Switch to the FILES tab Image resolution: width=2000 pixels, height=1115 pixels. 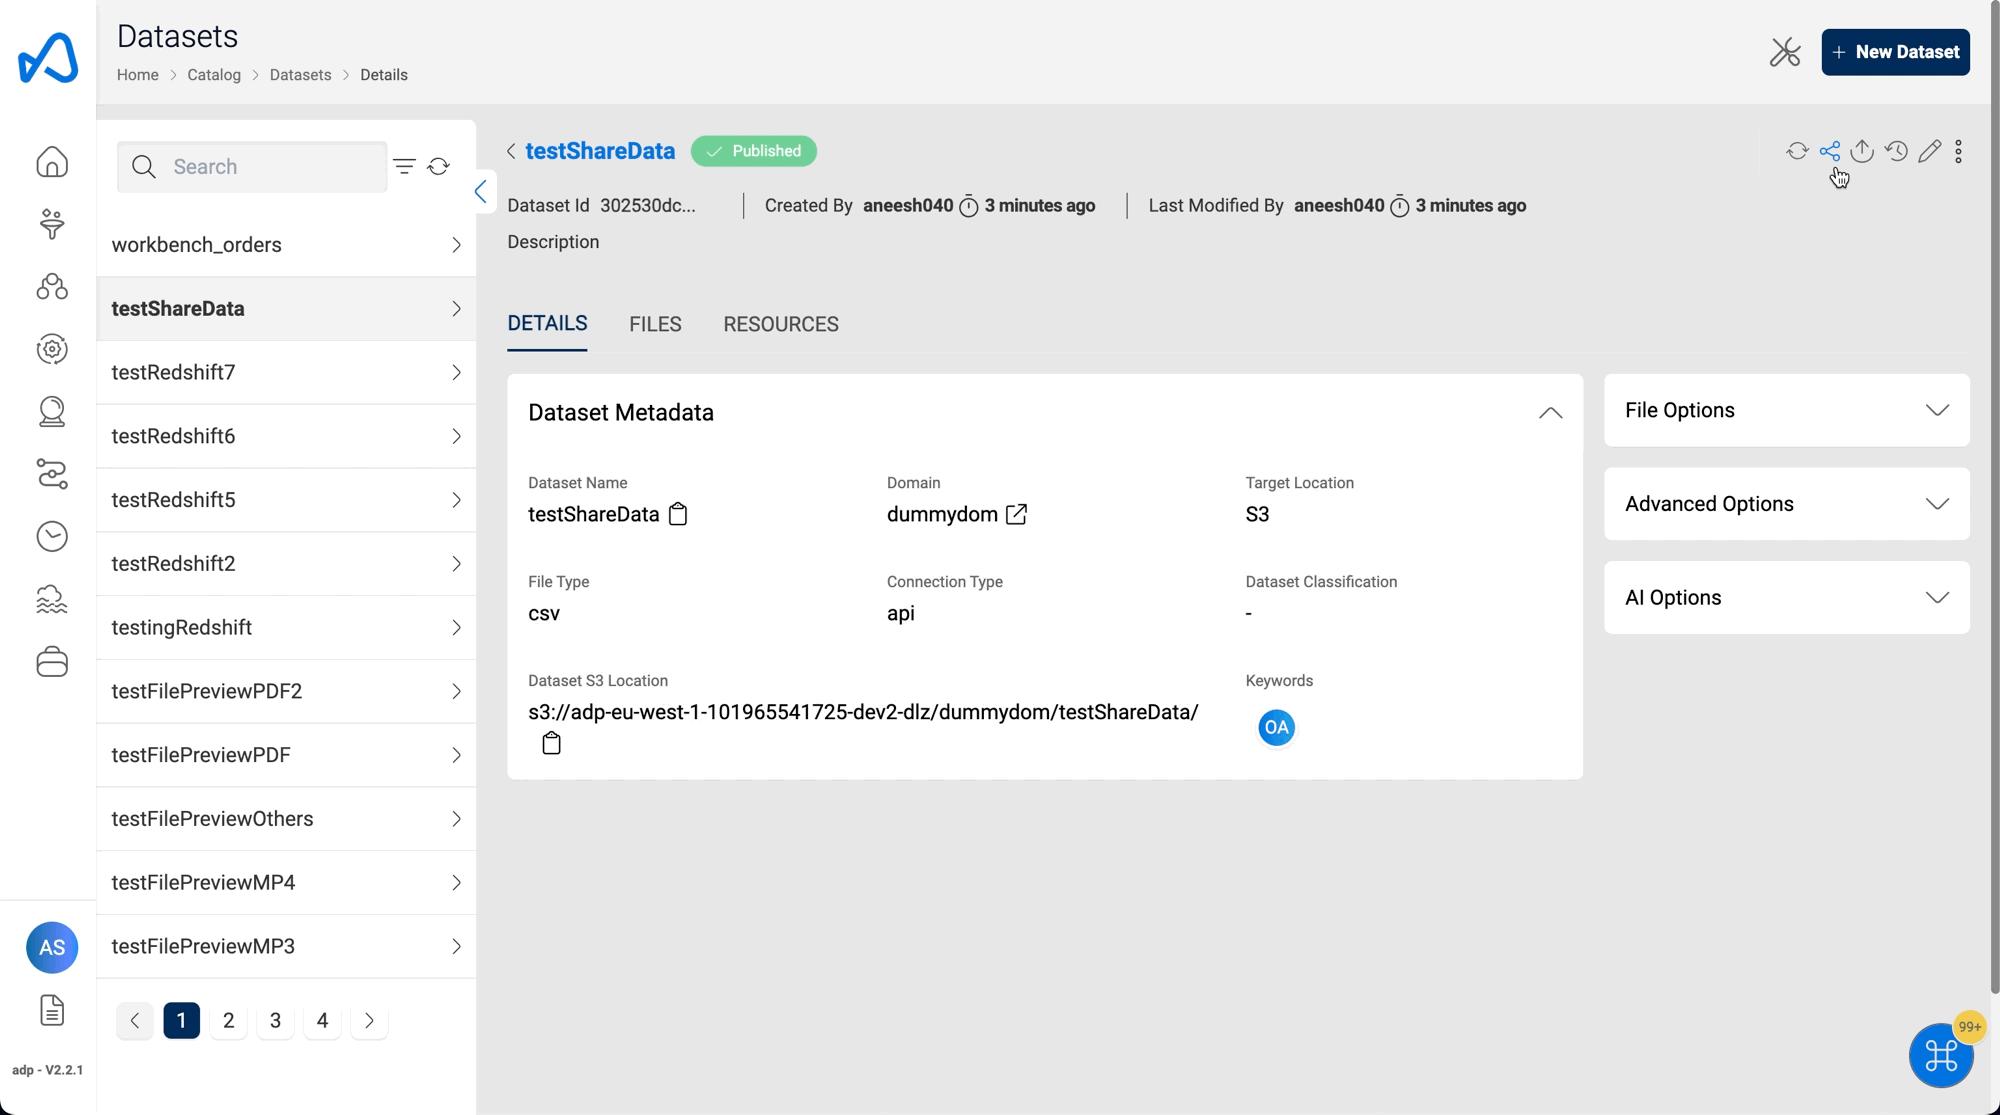[655, 324]
